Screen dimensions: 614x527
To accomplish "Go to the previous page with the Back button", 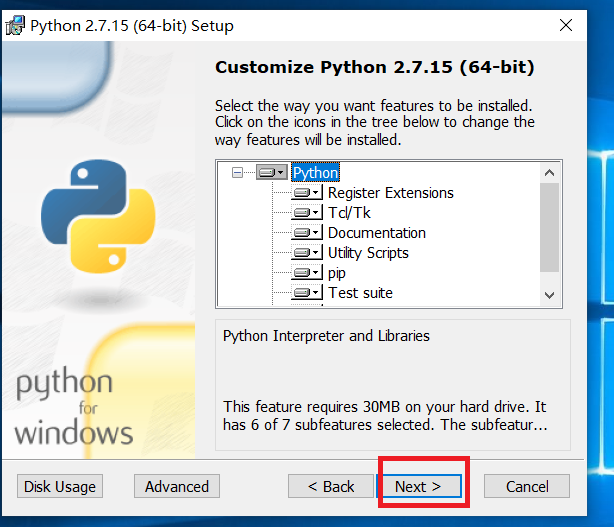I will [x=331, y=486].
